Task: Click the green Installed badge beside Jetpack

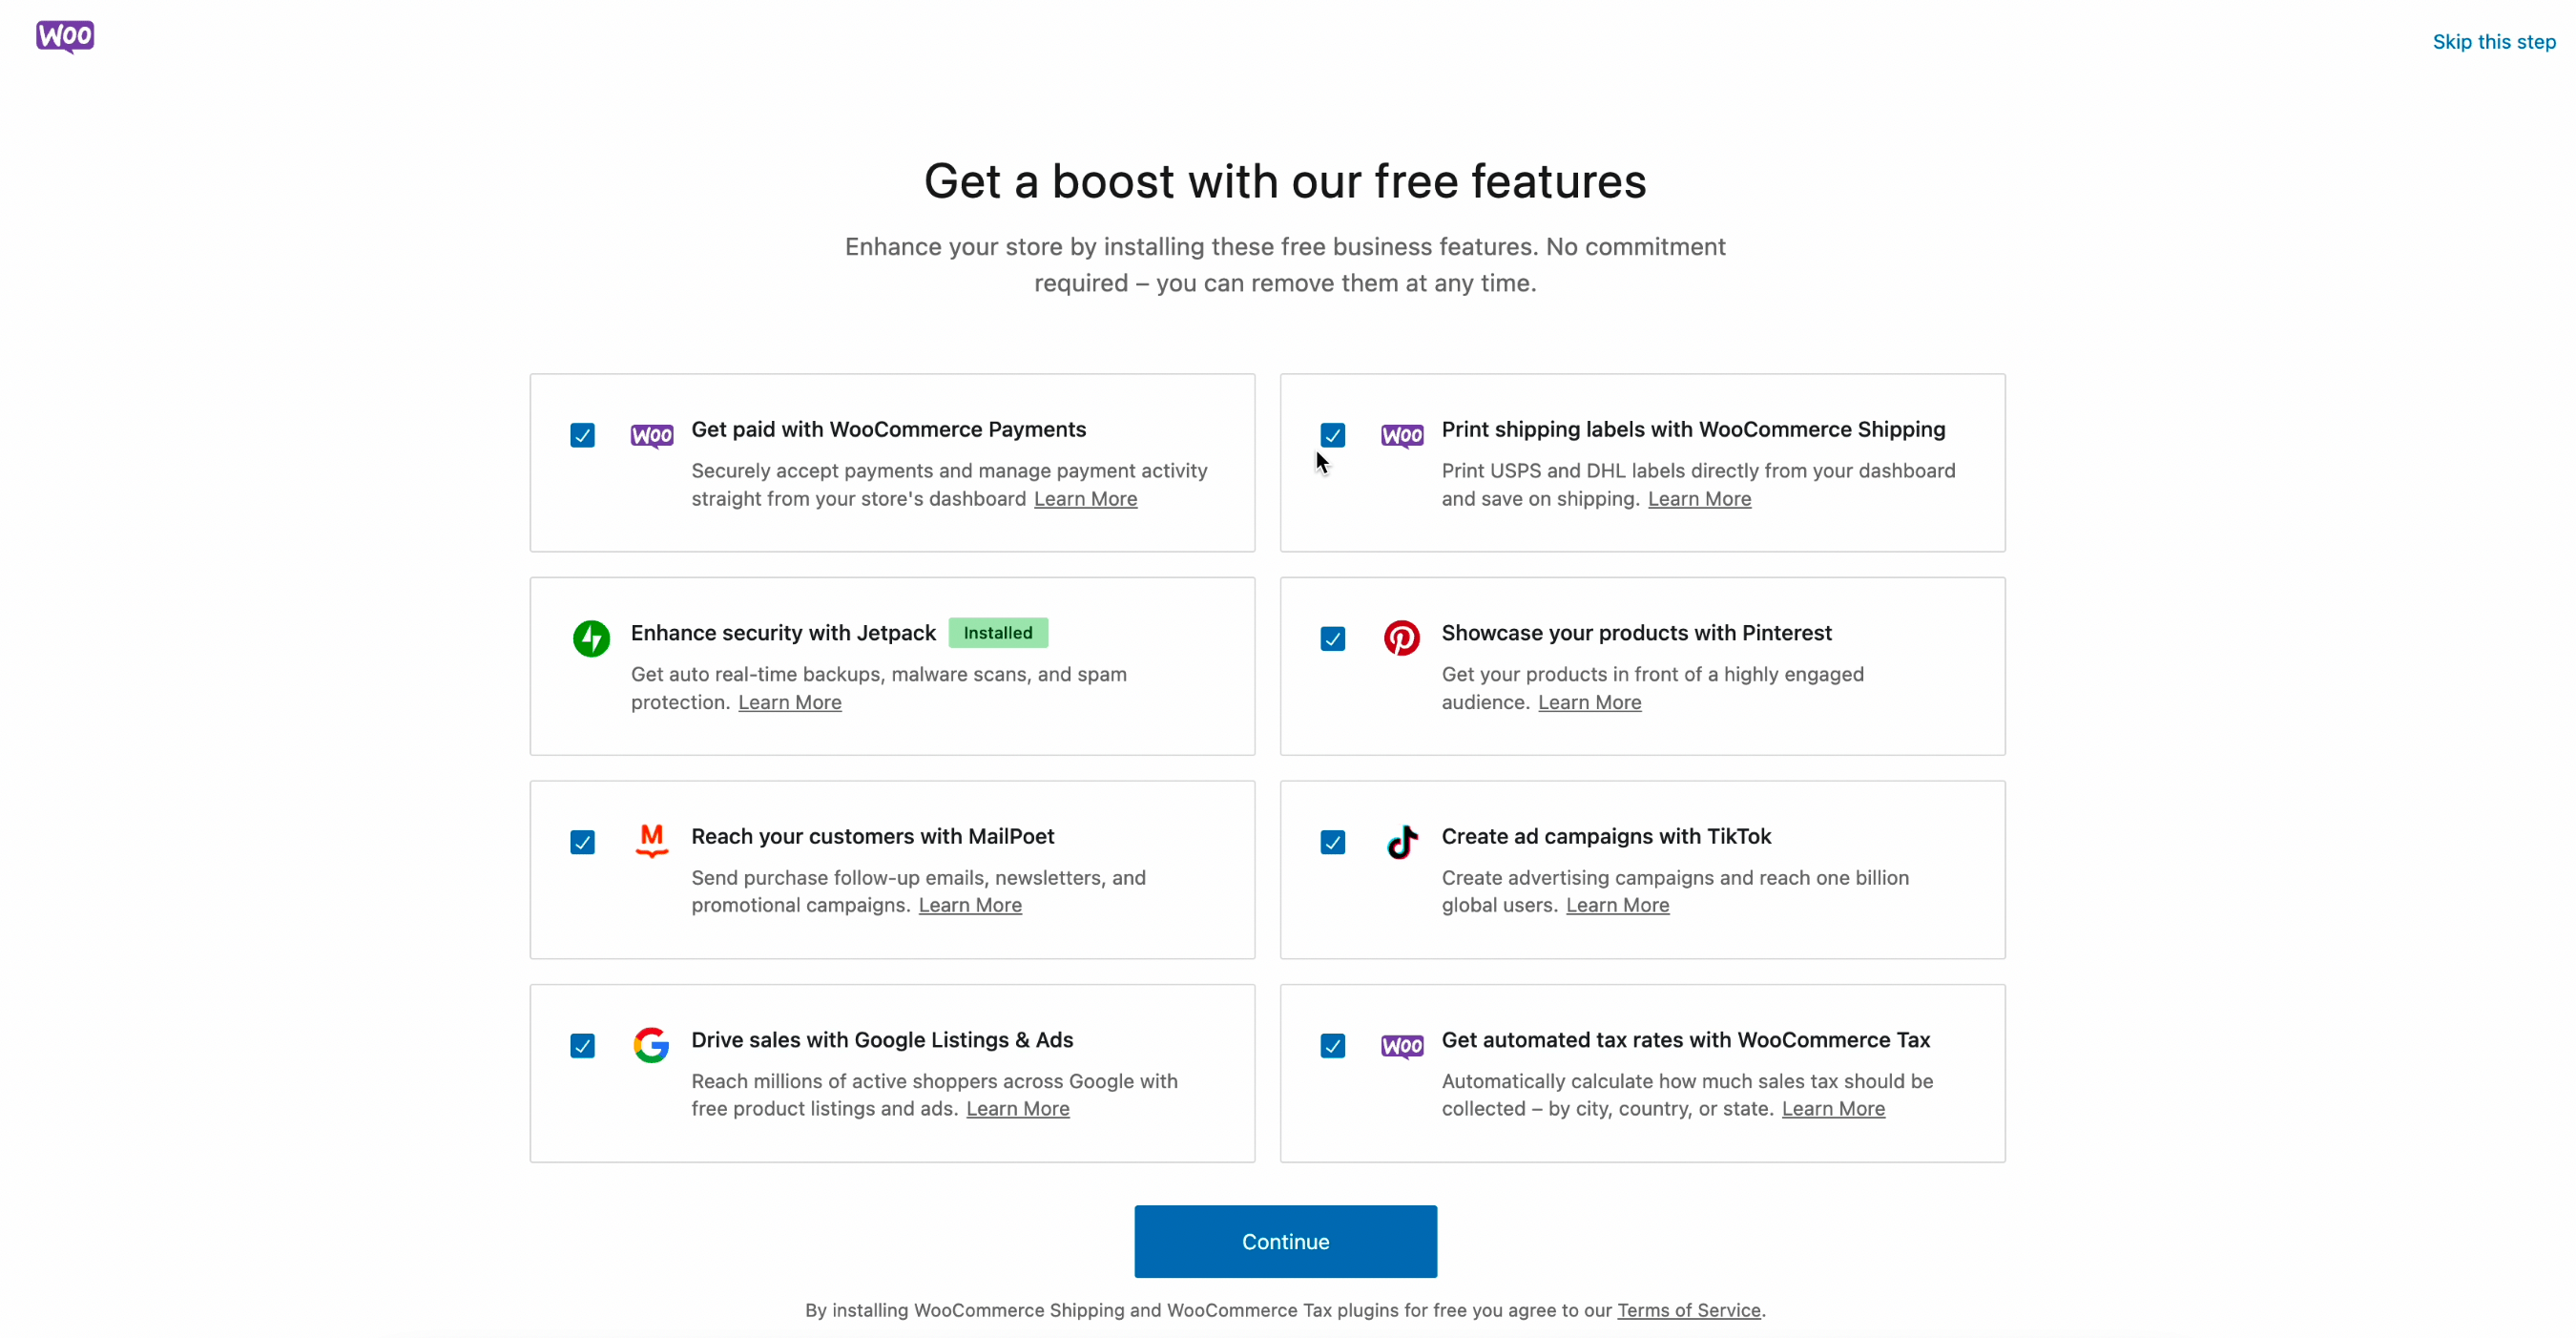Action: point(997,632)
